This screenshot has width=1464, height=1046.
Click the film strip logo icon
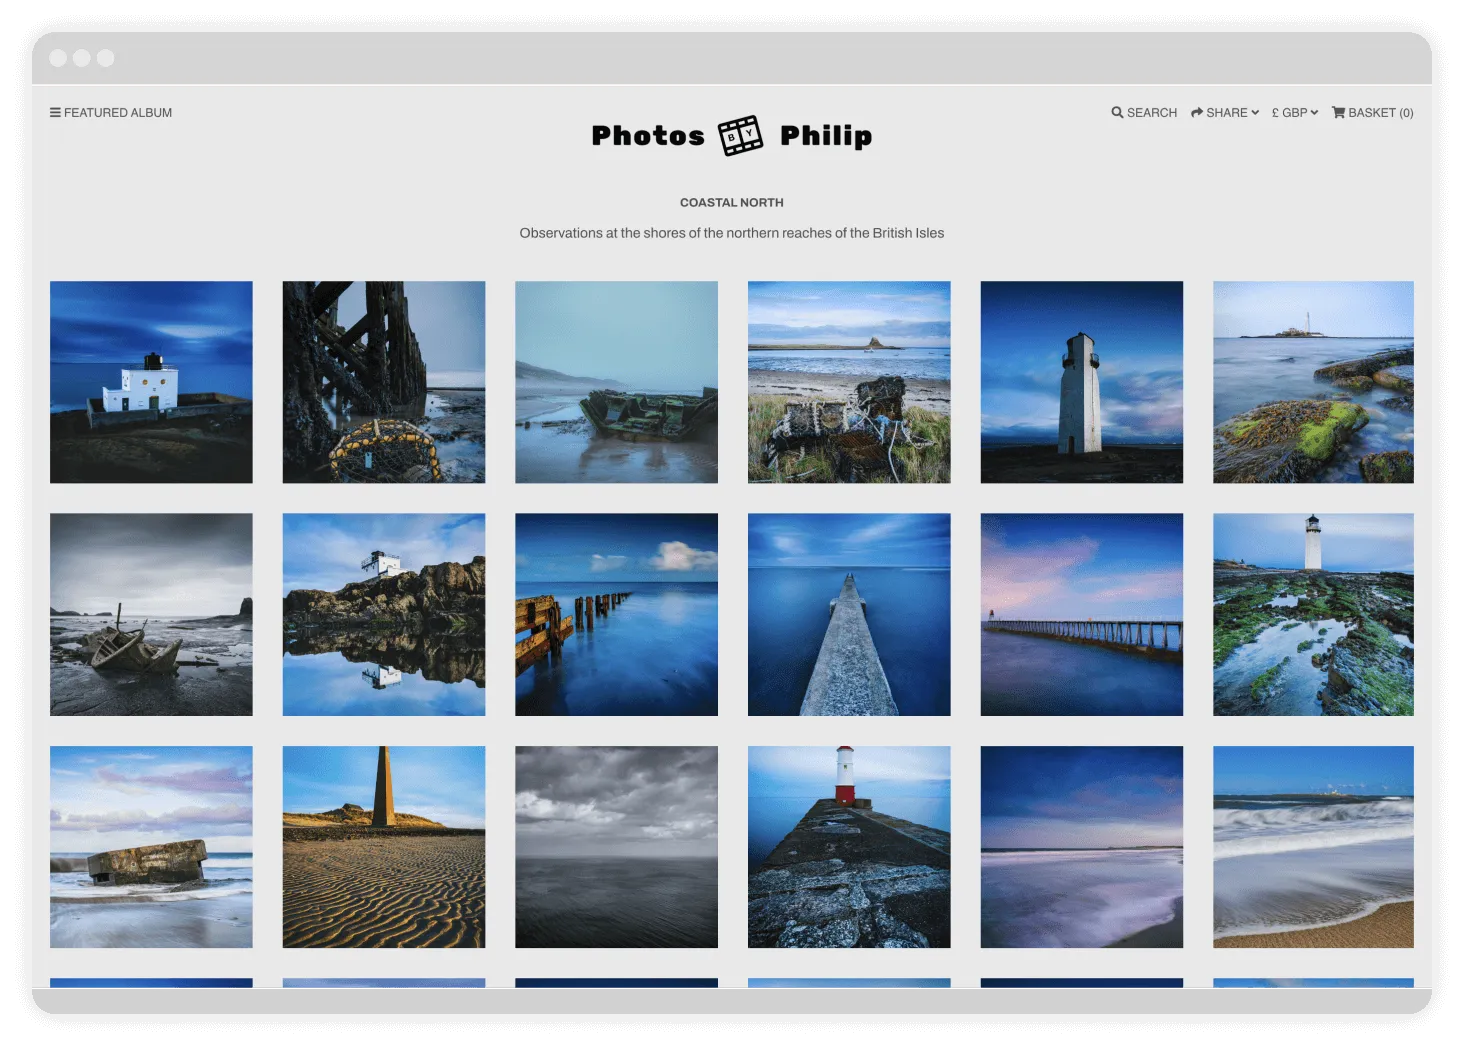(741, 135)
